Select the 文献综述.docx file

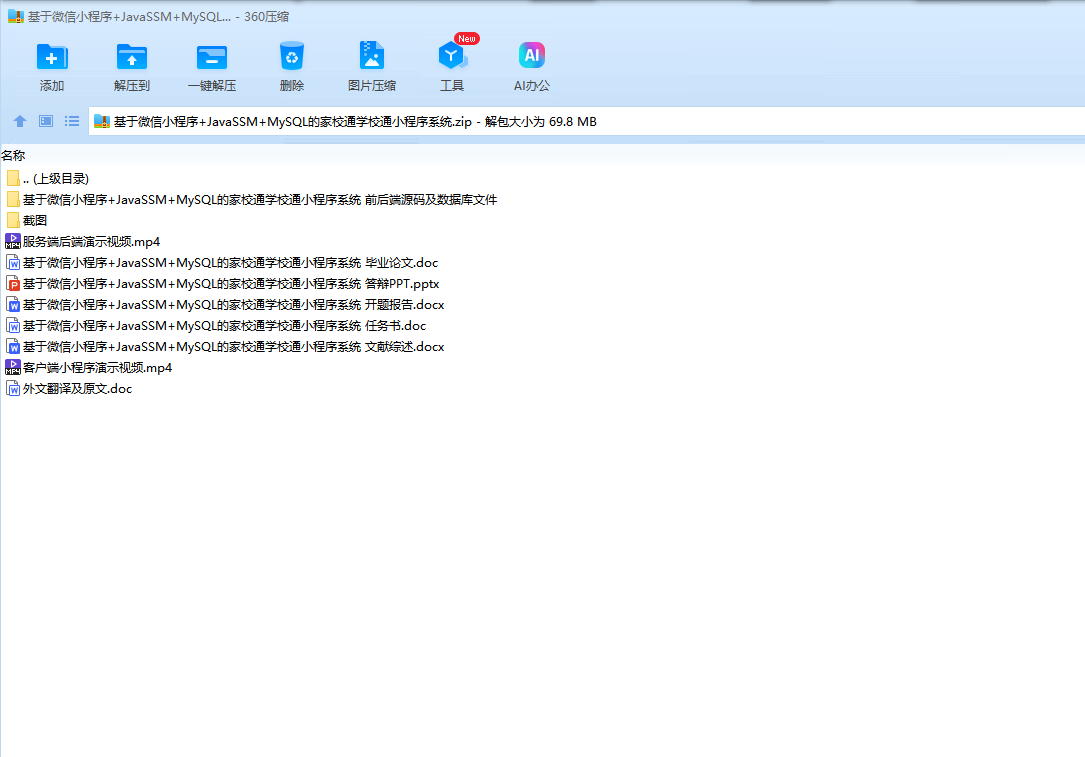tap(233, 347)
